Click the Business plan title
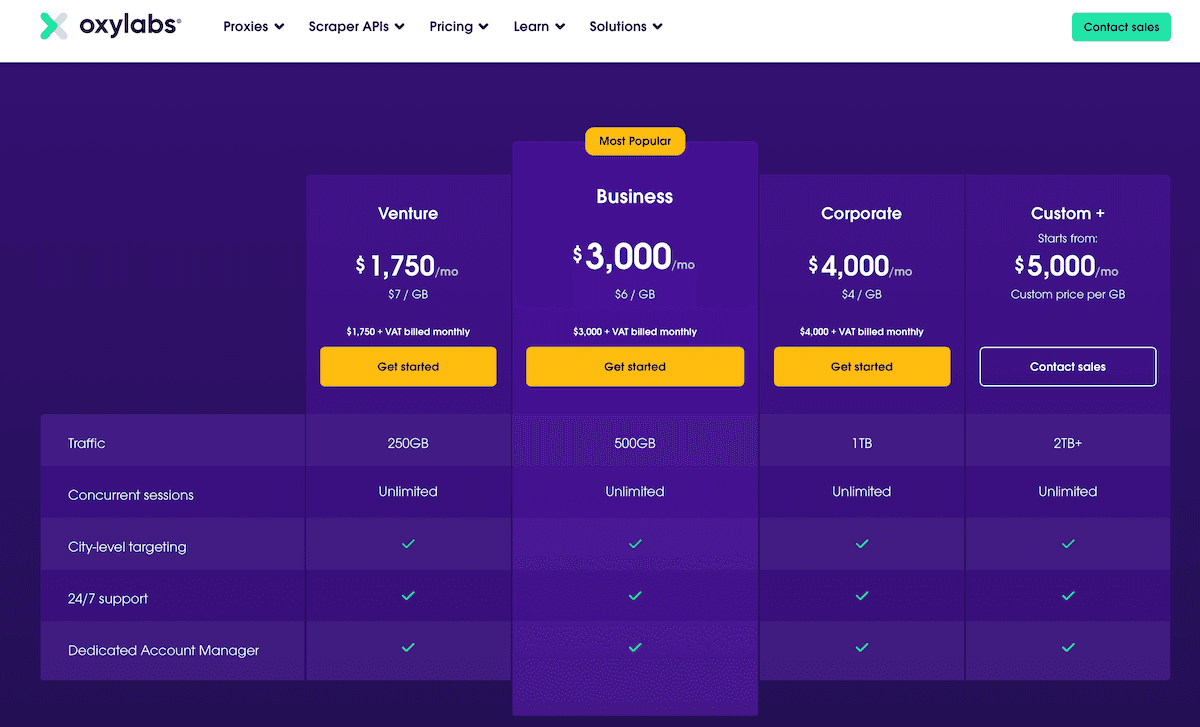The image size is (1200, 727). coord(635,197)
